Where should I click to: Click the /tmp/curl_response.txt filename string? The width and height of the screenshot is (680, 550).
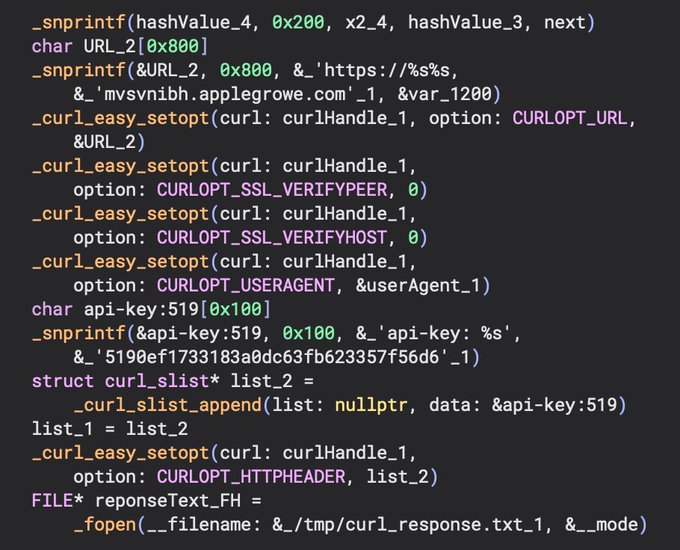[x=395, y=524]
